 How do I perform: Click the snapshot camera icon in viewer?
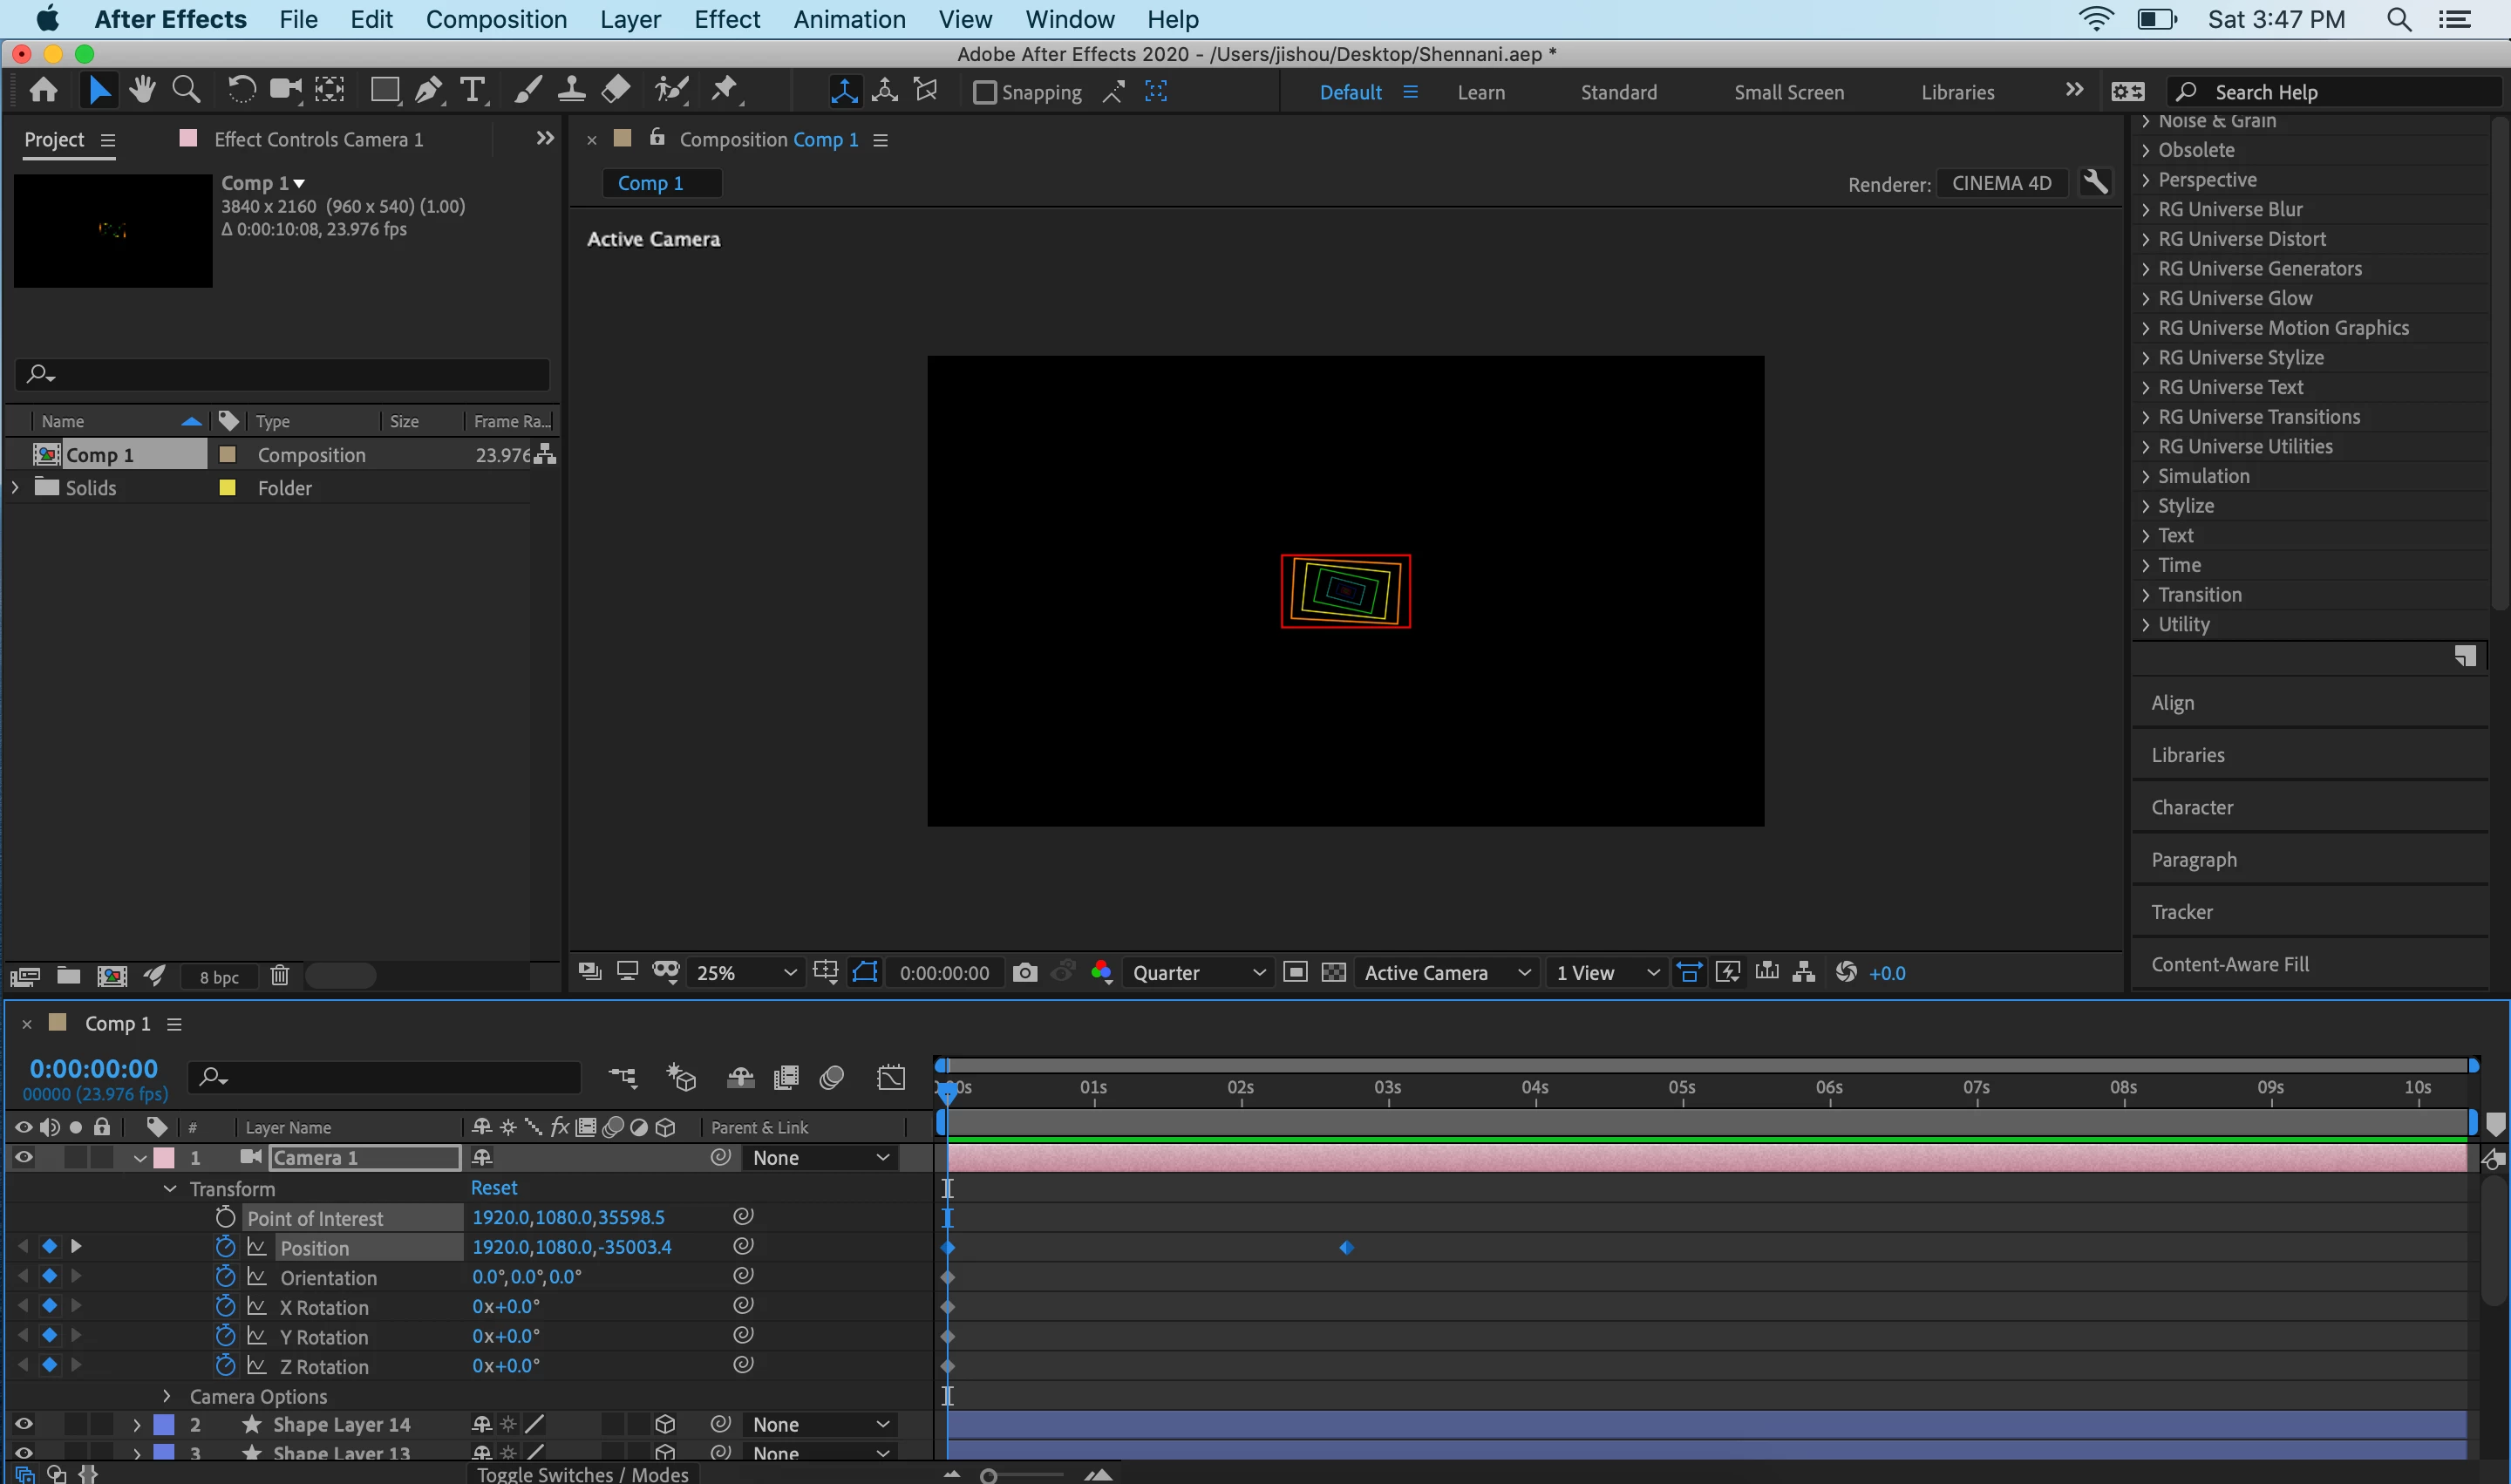coord(1024,972)
